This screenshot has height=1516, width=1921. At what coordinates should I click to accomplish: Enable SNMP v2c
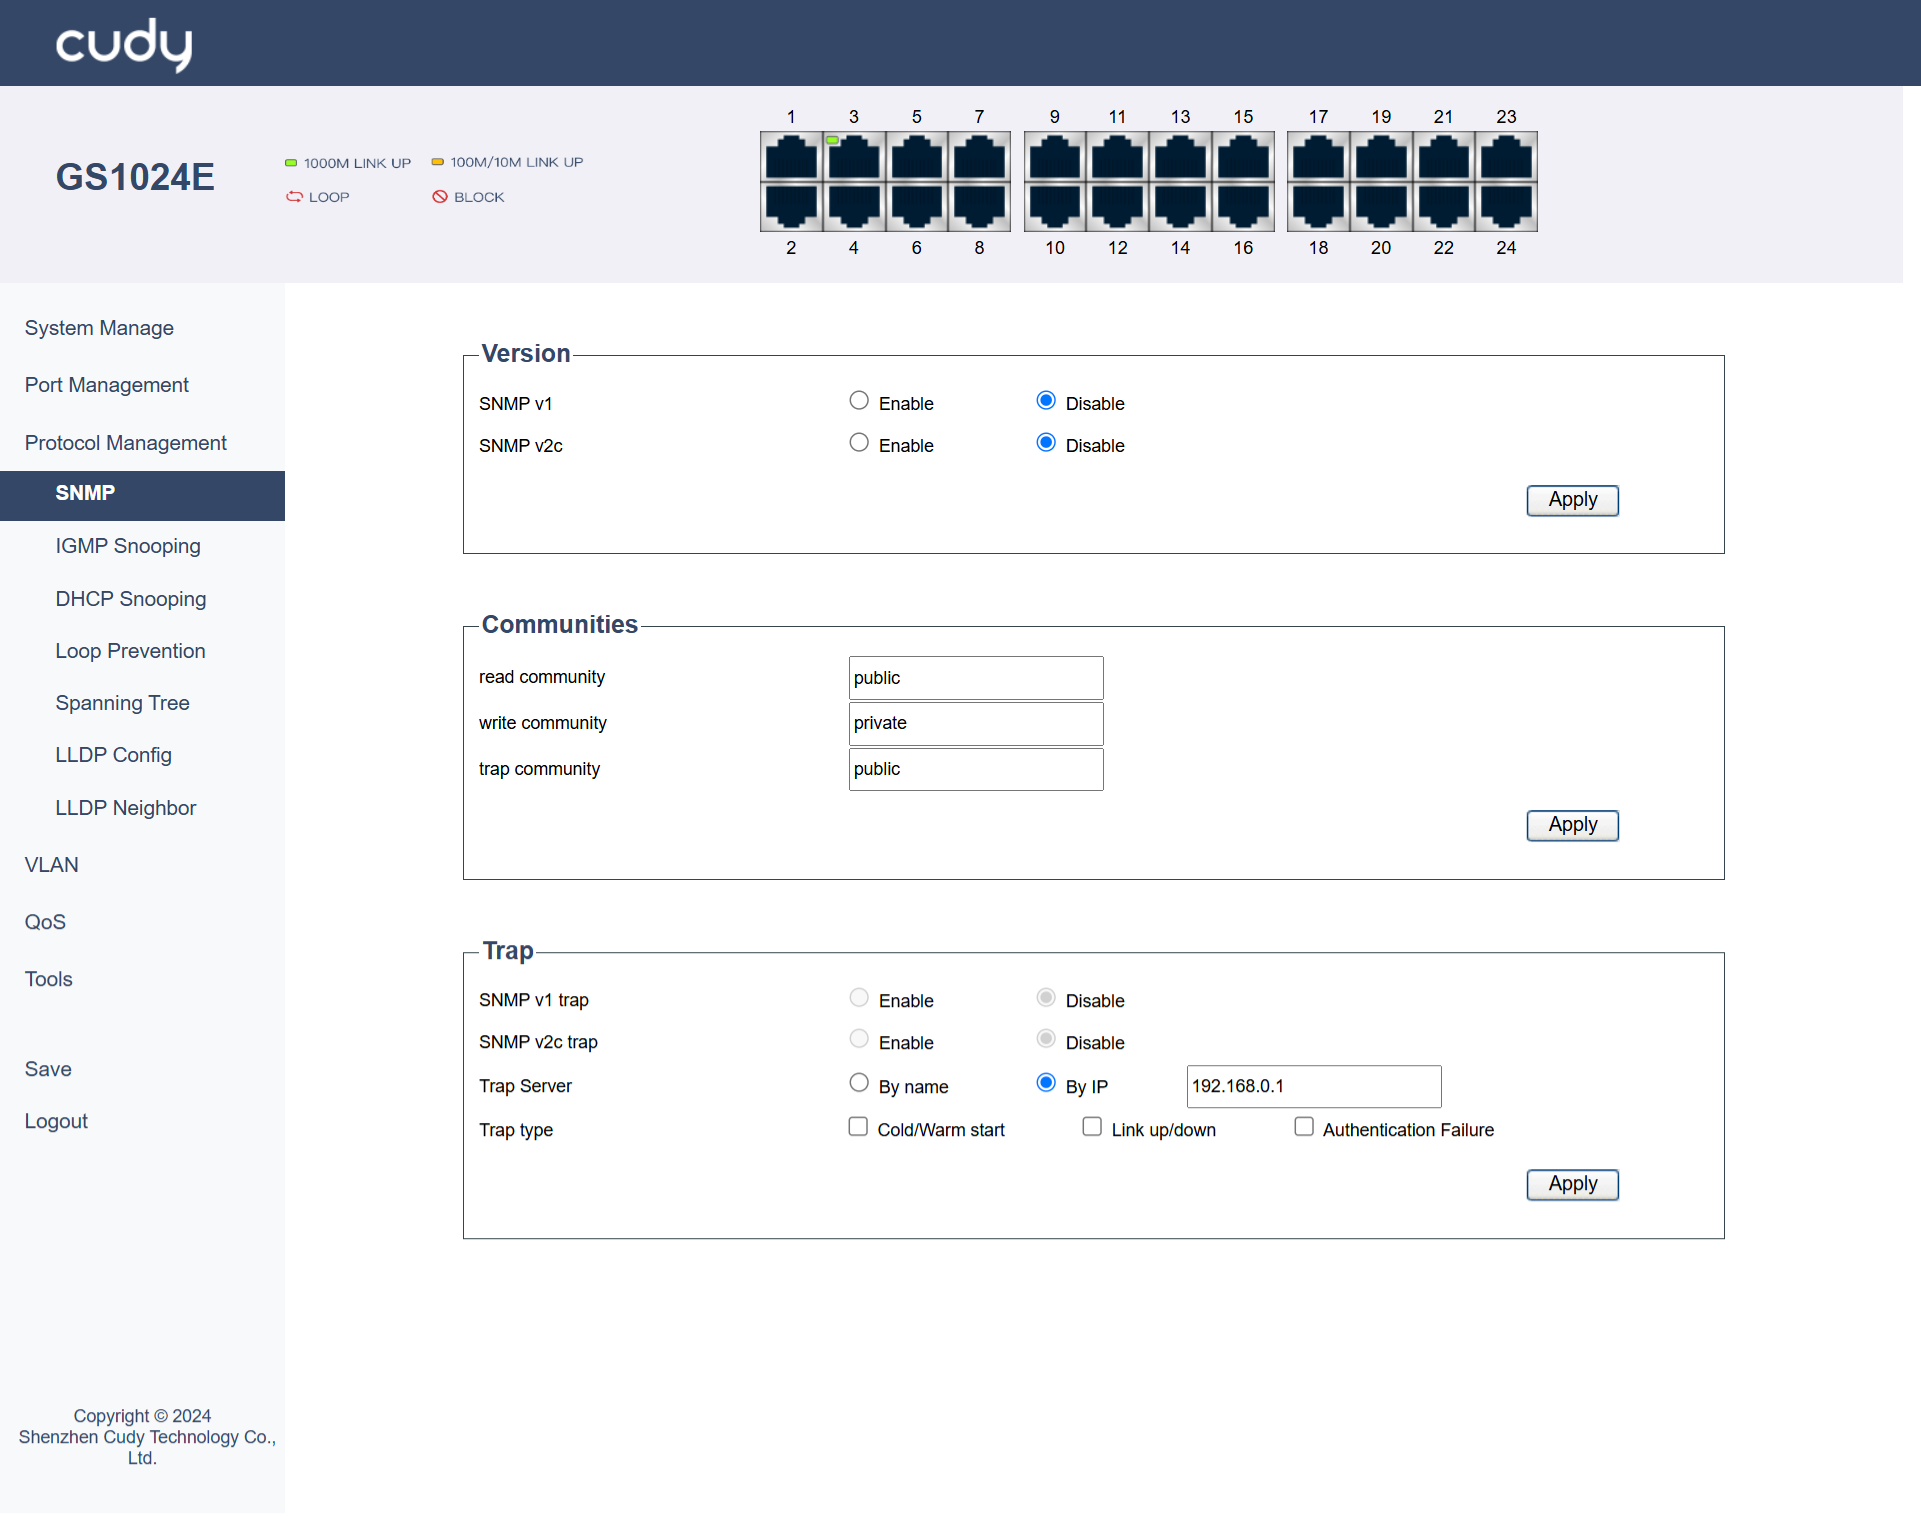tap(859, 443)
